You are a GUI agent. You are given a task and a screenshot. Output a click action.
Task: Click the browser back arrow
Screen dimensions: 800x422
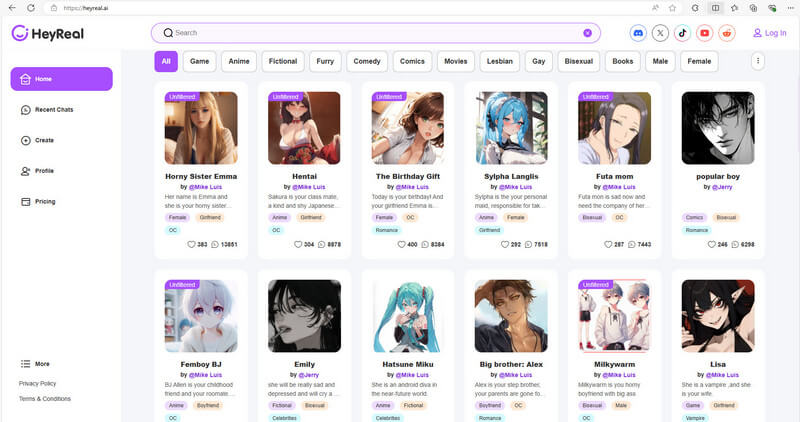pyautogui.click(x=12, y=8)
